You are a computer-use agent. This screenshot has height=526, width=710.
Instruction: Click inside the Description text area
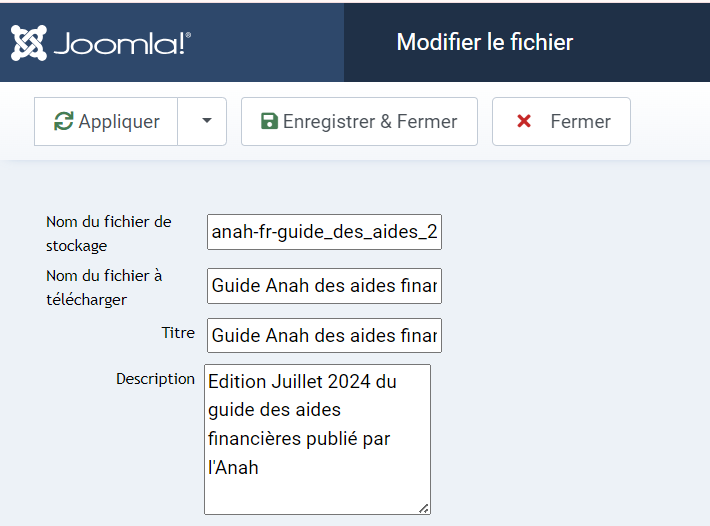[x=317, y=439]
